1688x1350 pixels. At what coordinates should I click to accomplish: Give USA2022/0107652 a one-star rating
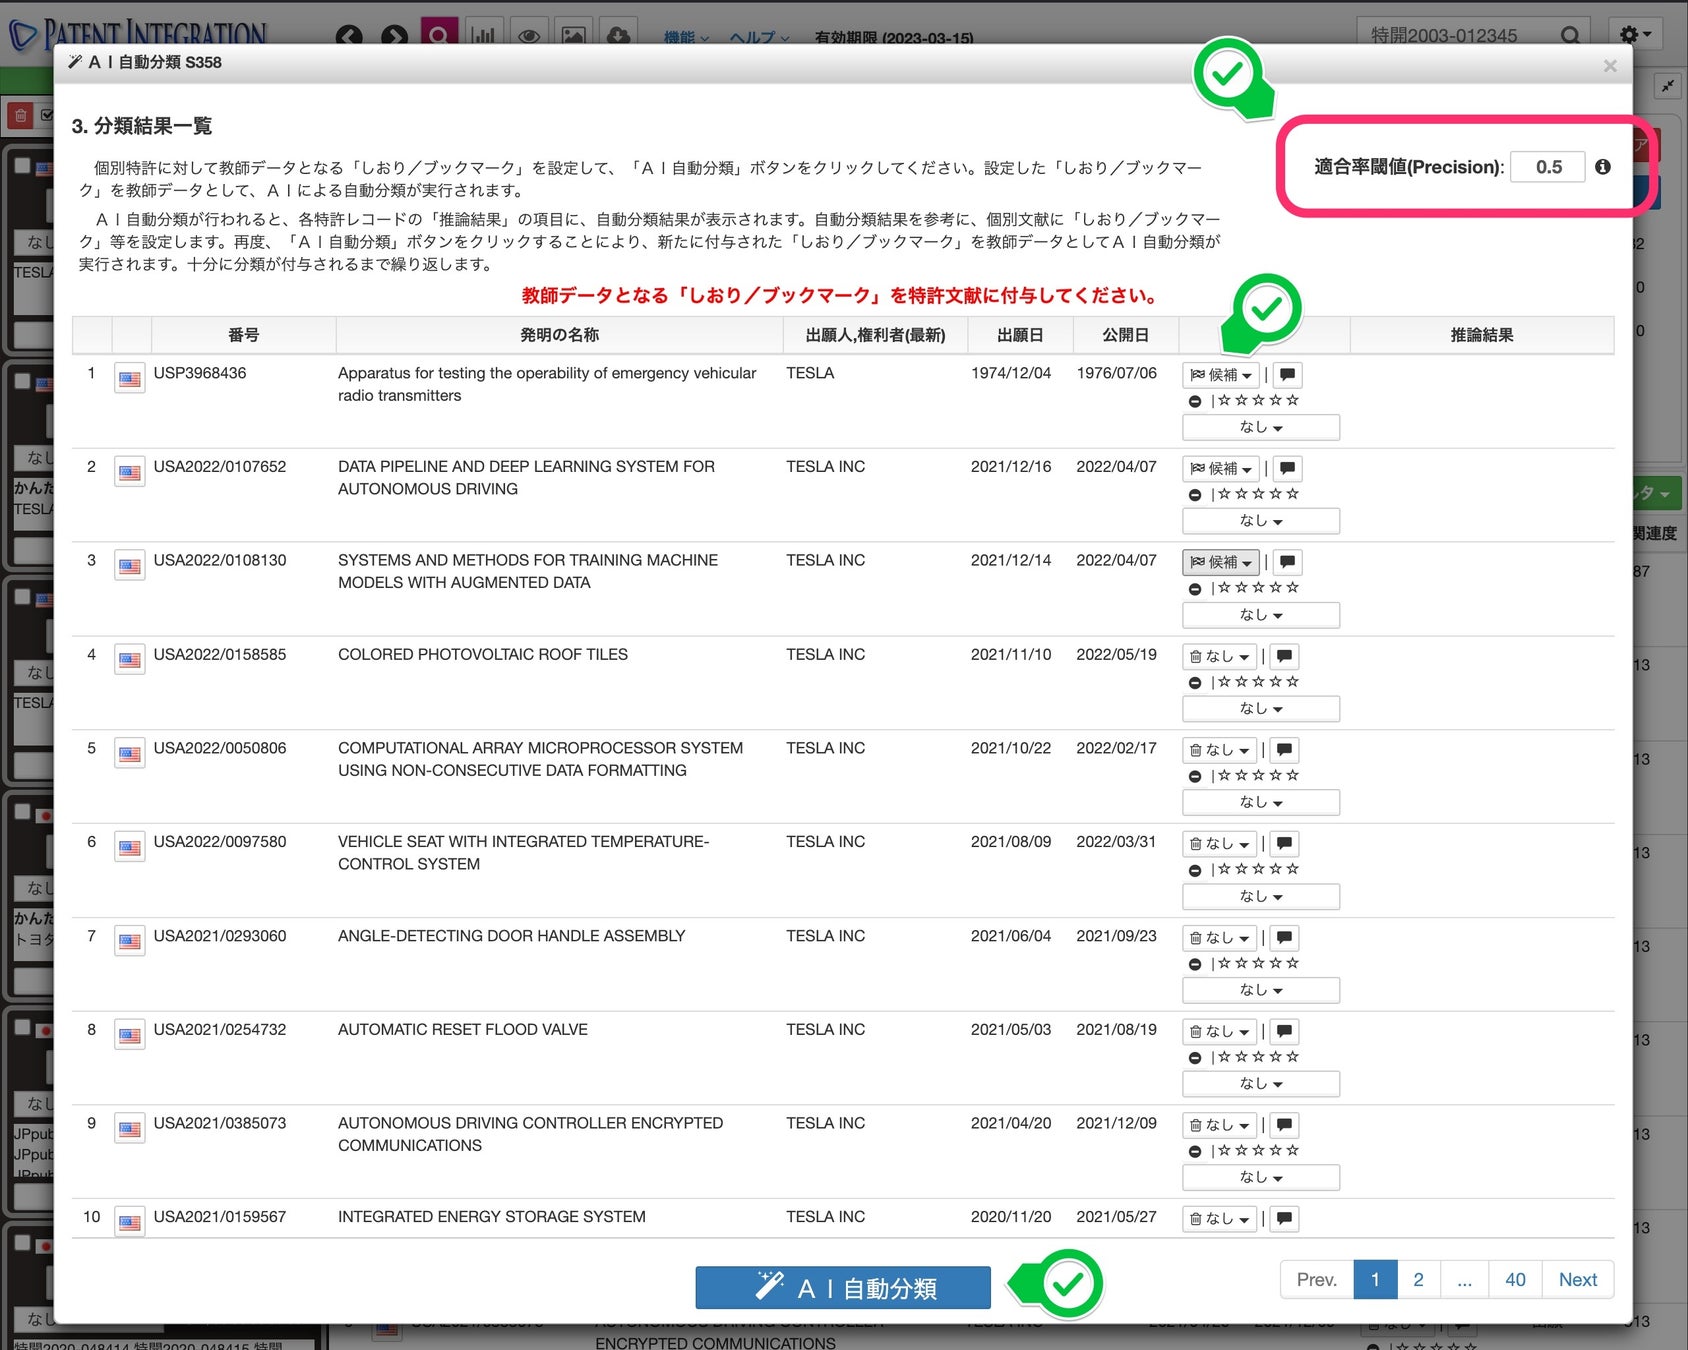[1225, 494]
